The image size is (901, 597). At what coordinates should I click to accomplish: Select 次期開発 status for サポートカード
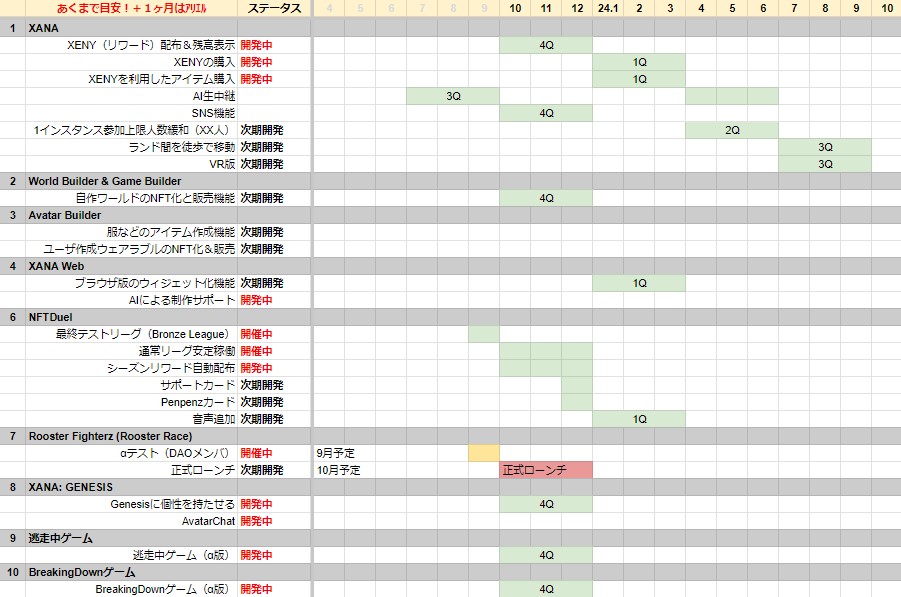(262, 385)
